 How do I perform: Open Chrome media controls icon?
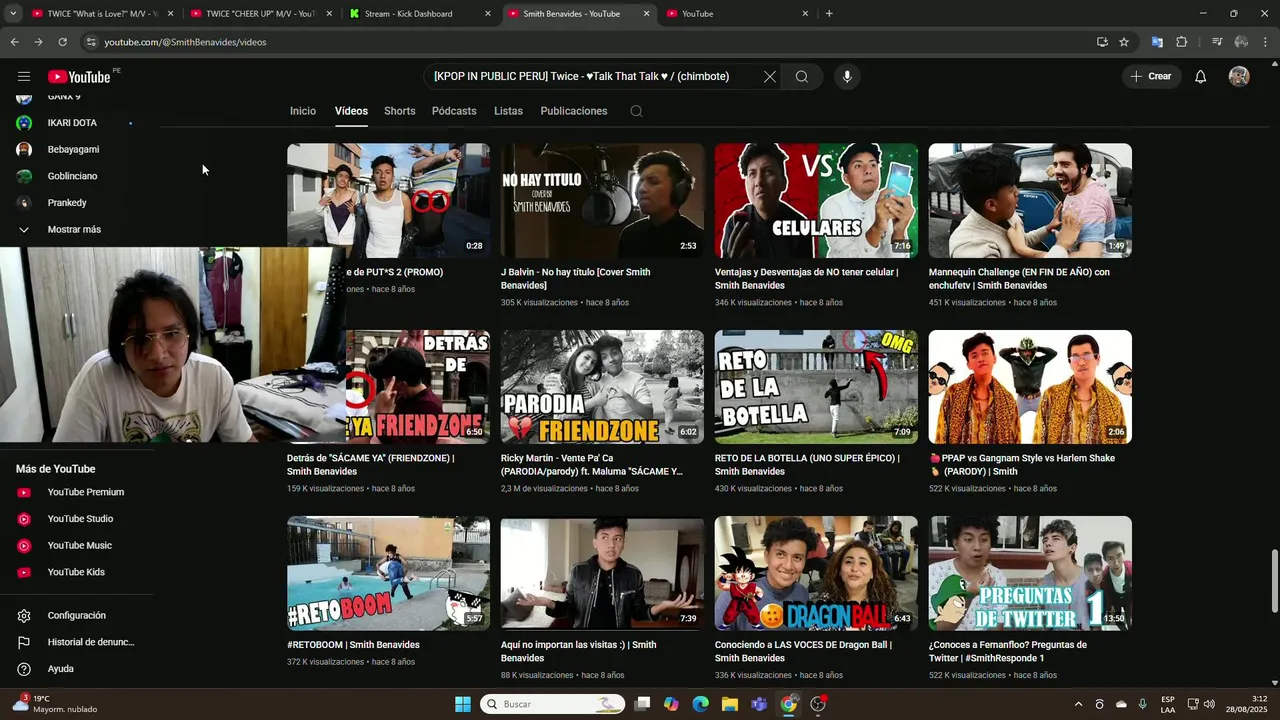click(1217, 42)
